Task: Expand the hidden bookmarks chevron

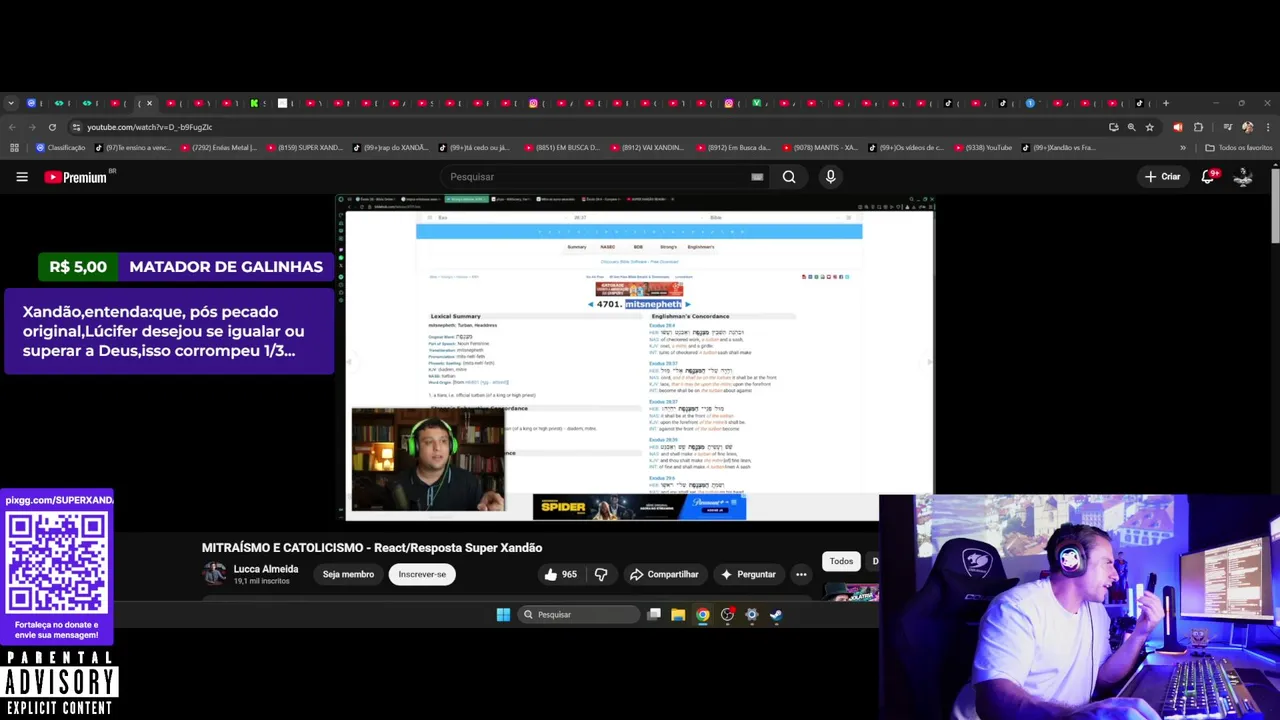Action: [x=1183, y=148]
